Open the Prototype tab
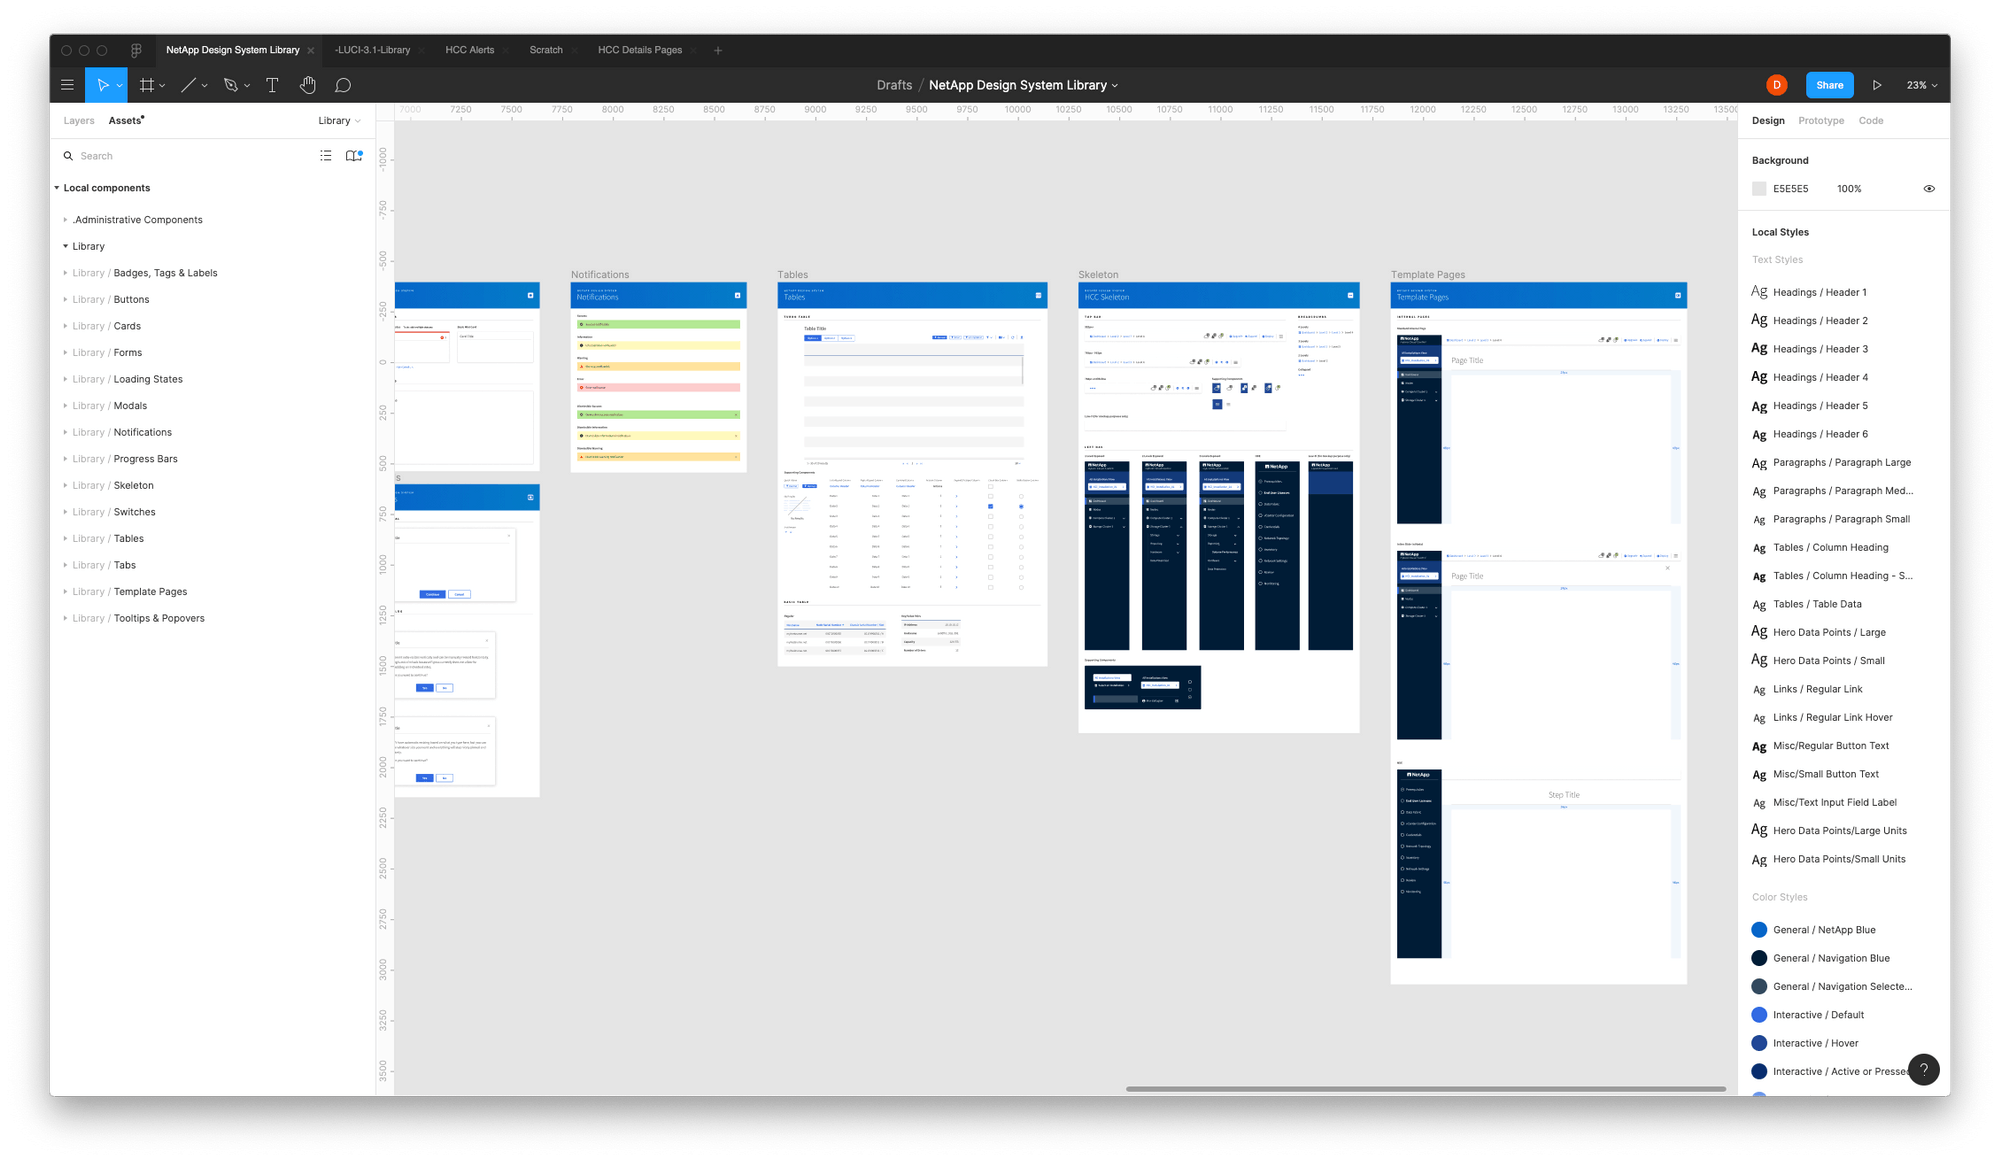 (1820, 121)
